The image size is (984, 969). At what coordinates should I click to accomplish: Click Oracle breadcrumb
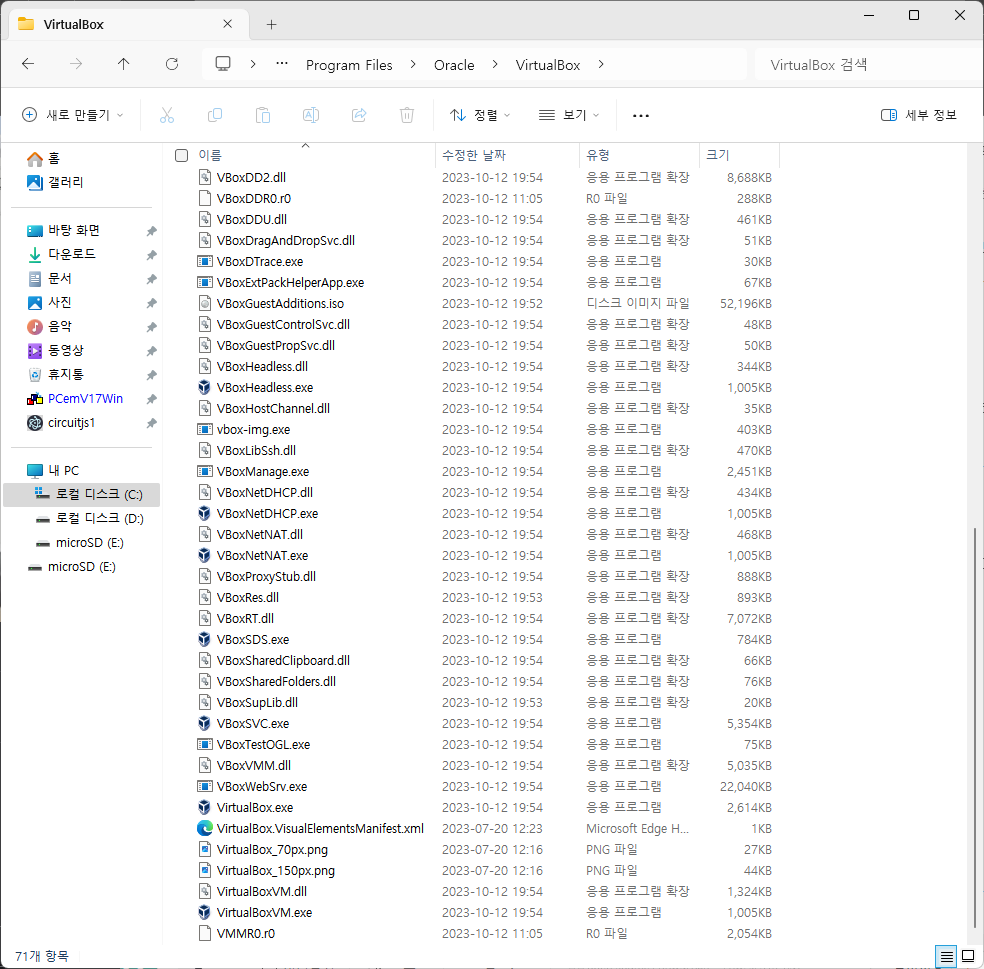point(454,65)
